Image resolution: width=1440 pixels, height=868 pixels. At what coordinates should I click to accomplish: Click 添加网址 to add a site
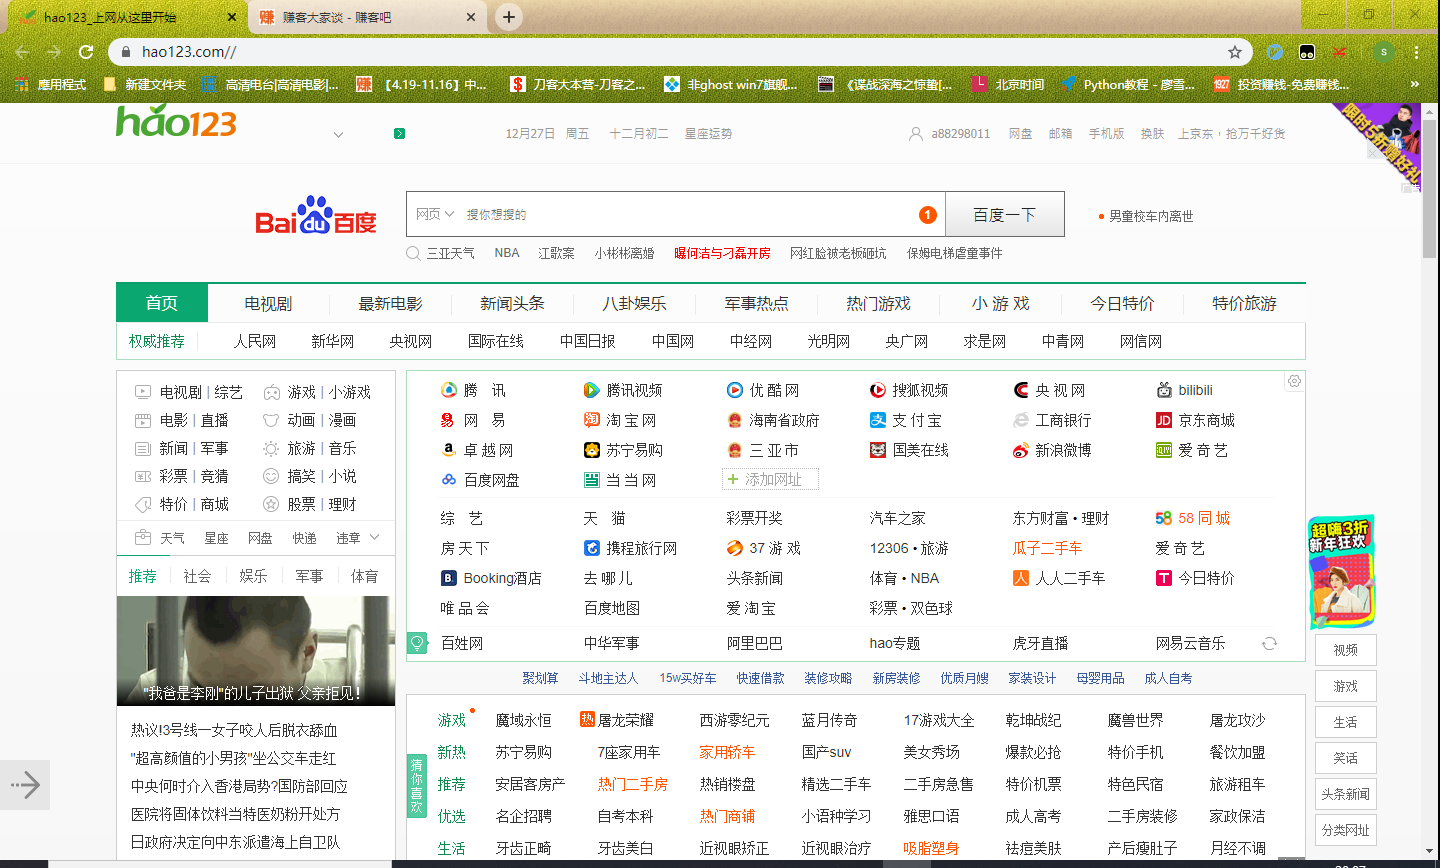click(x=770, y=479)
